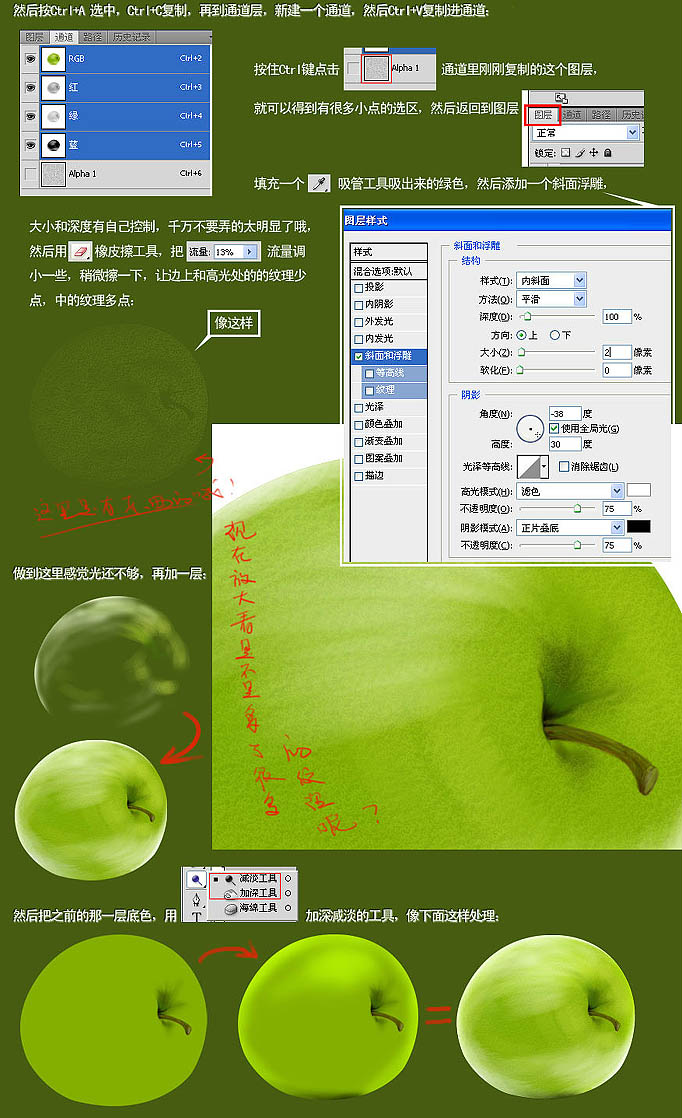Click the red-boxed 图层 tab in the layers panel snippet

(543, 115)
